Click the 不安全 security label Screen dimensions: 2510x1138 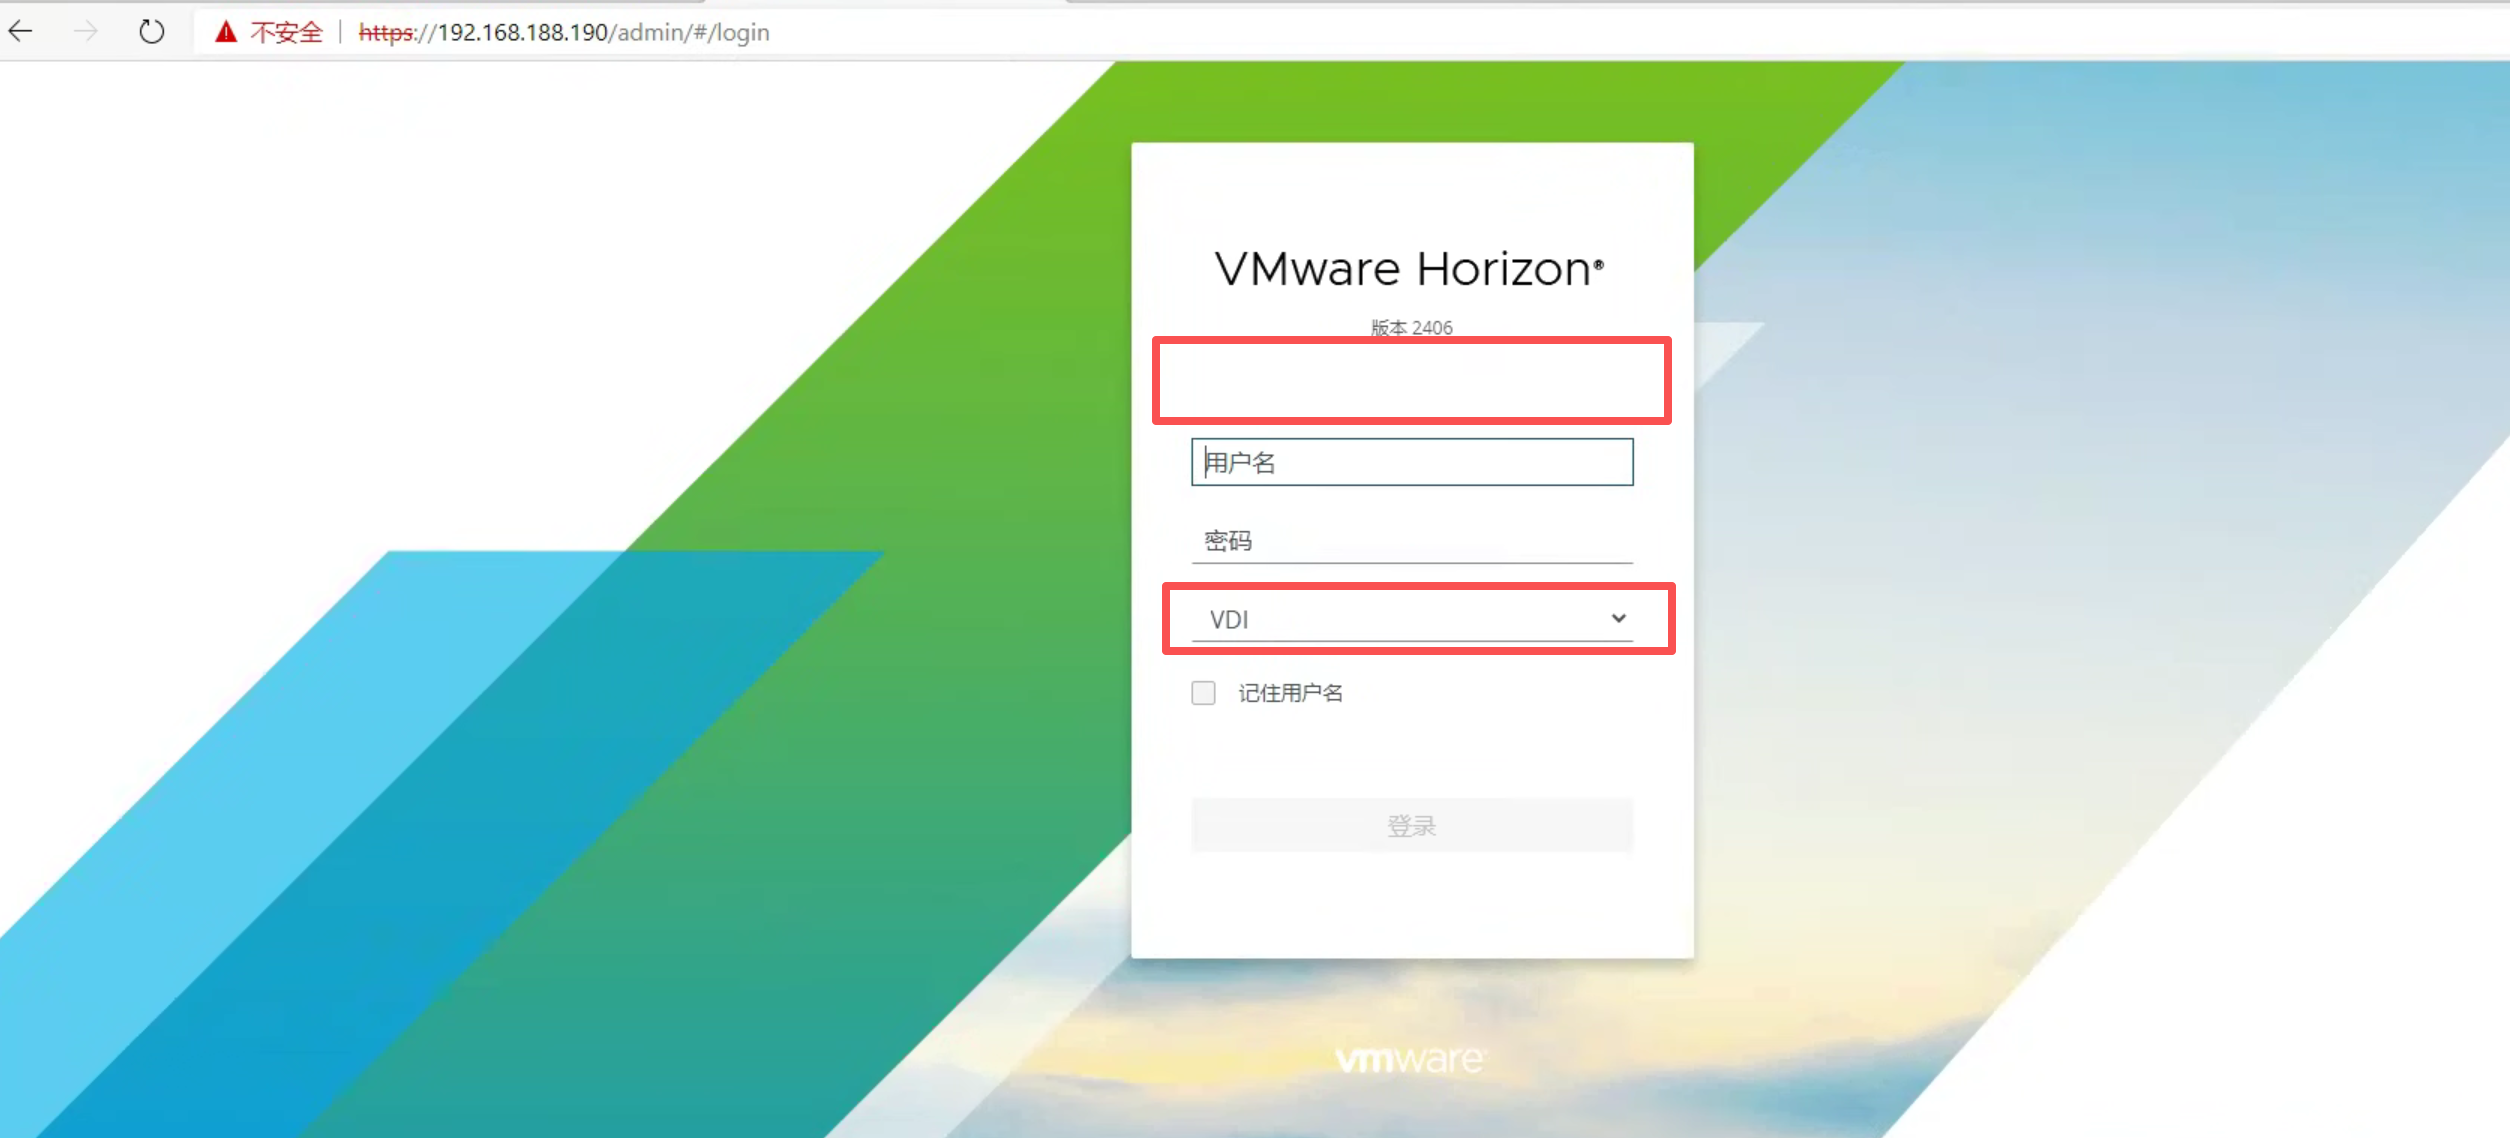(x=286, y=32)
